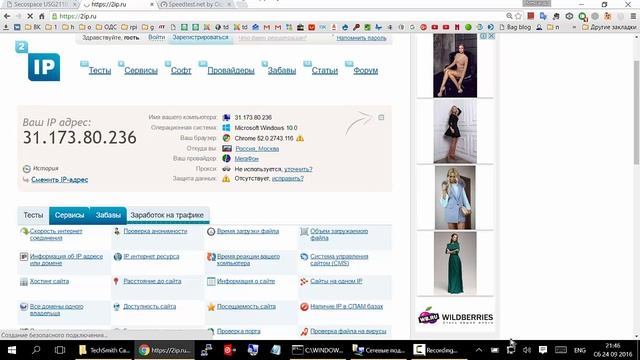Open the Action Center notification icon
The image size is (640, 360).
coord(542,350)
